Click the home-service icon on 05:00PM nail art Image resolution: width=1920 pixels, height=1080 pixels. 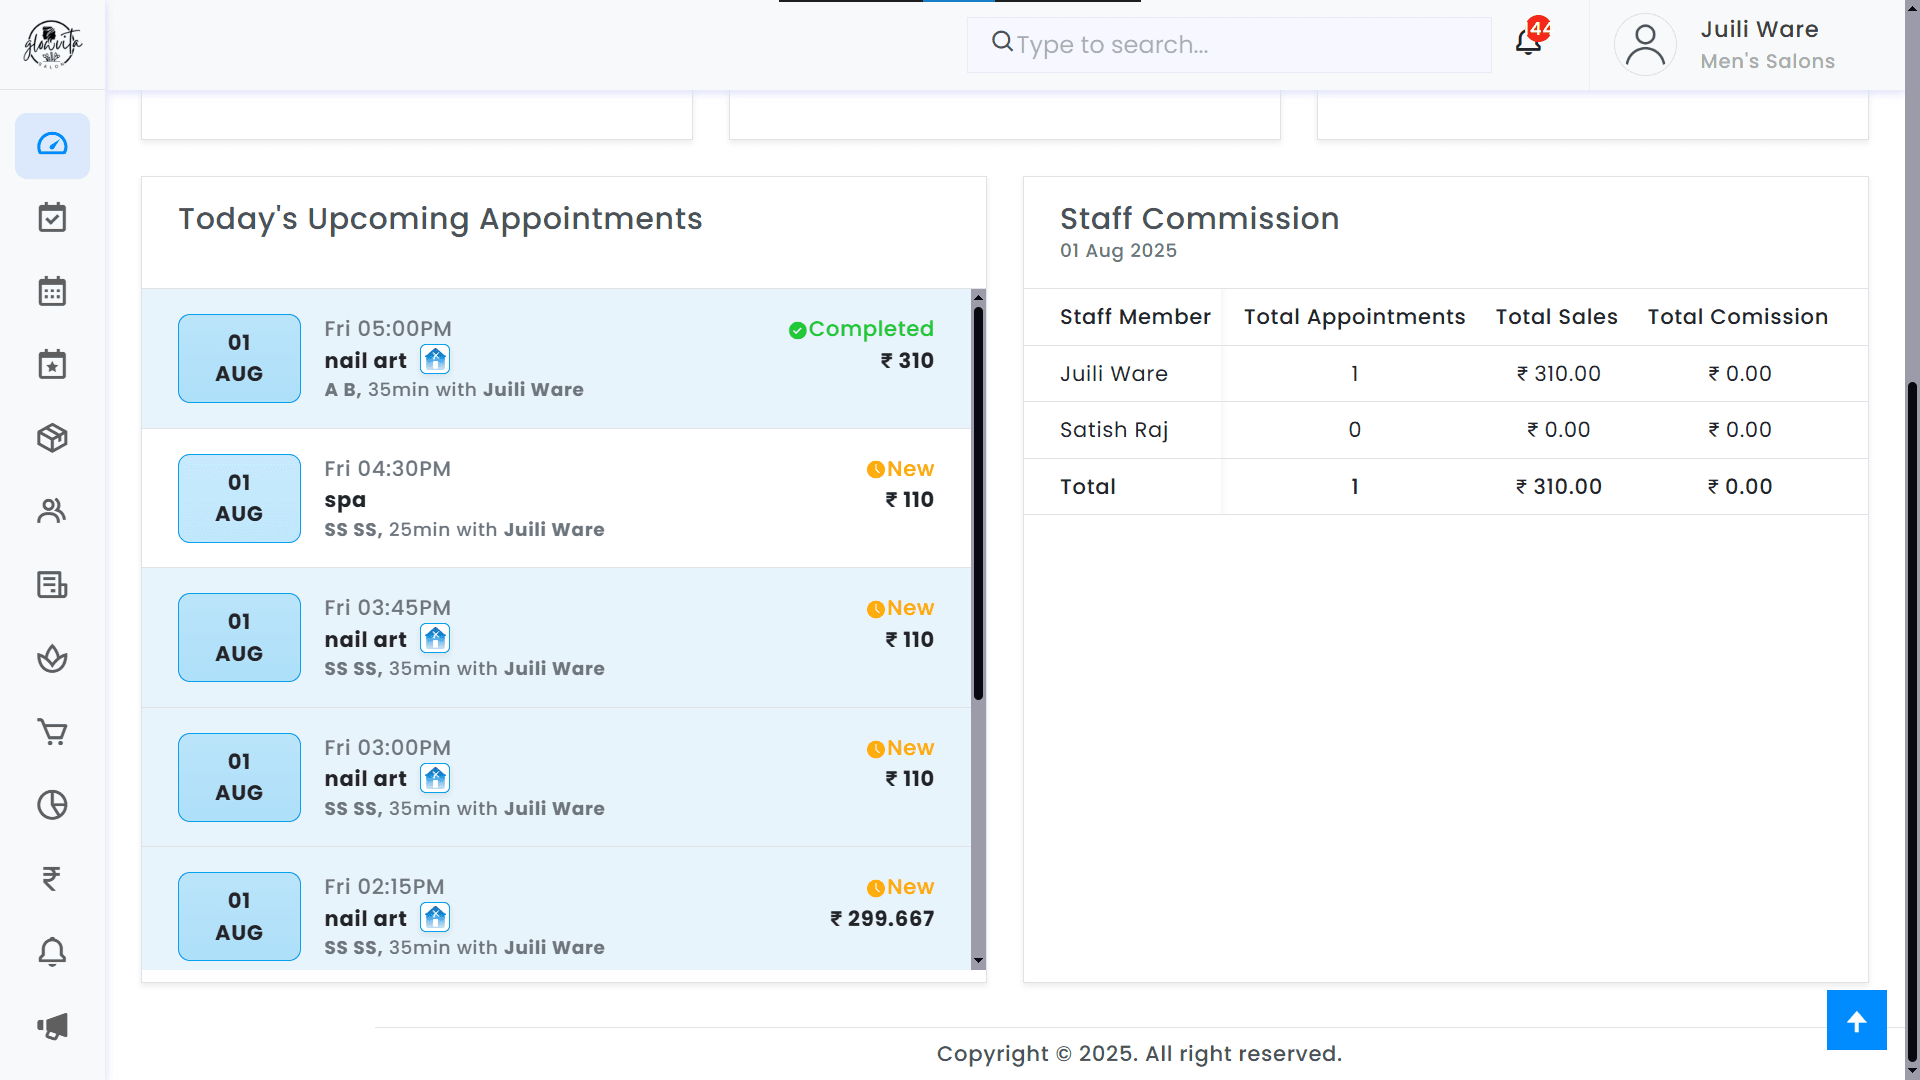pyautogui.click(x=435, y=359)
